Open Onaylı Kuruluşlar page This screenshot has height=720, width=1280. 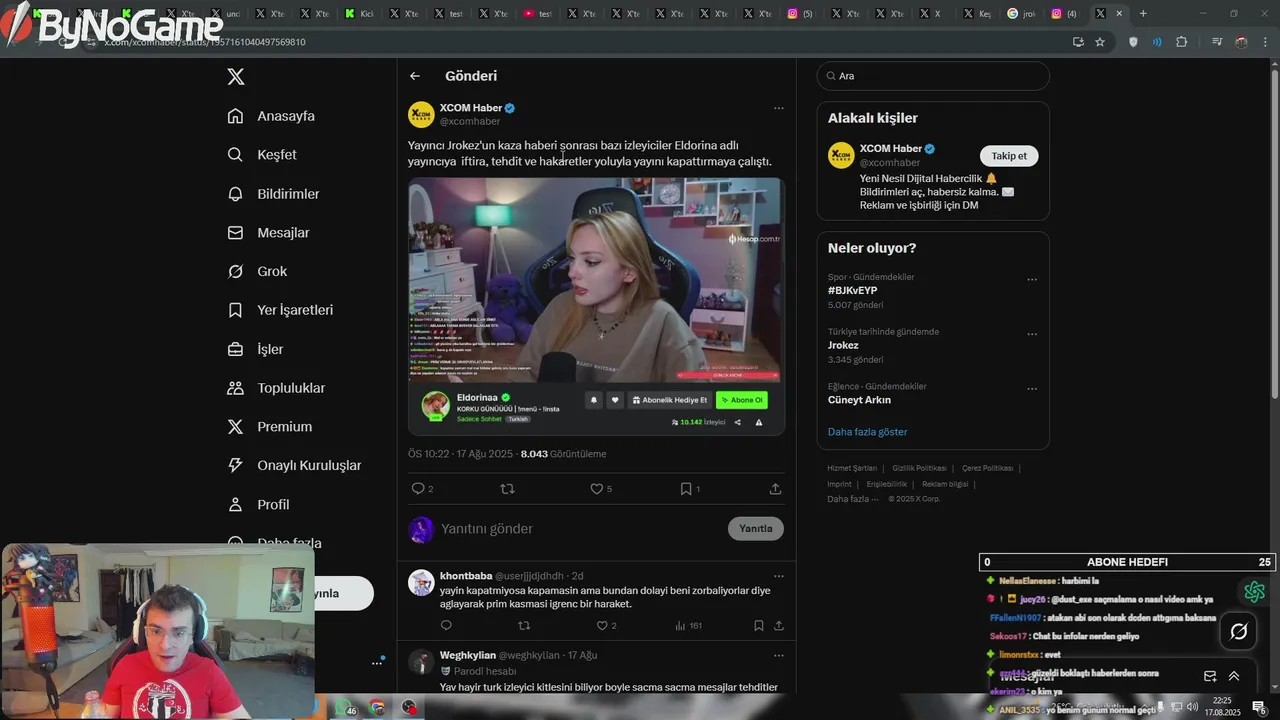[x=294, y=465]
